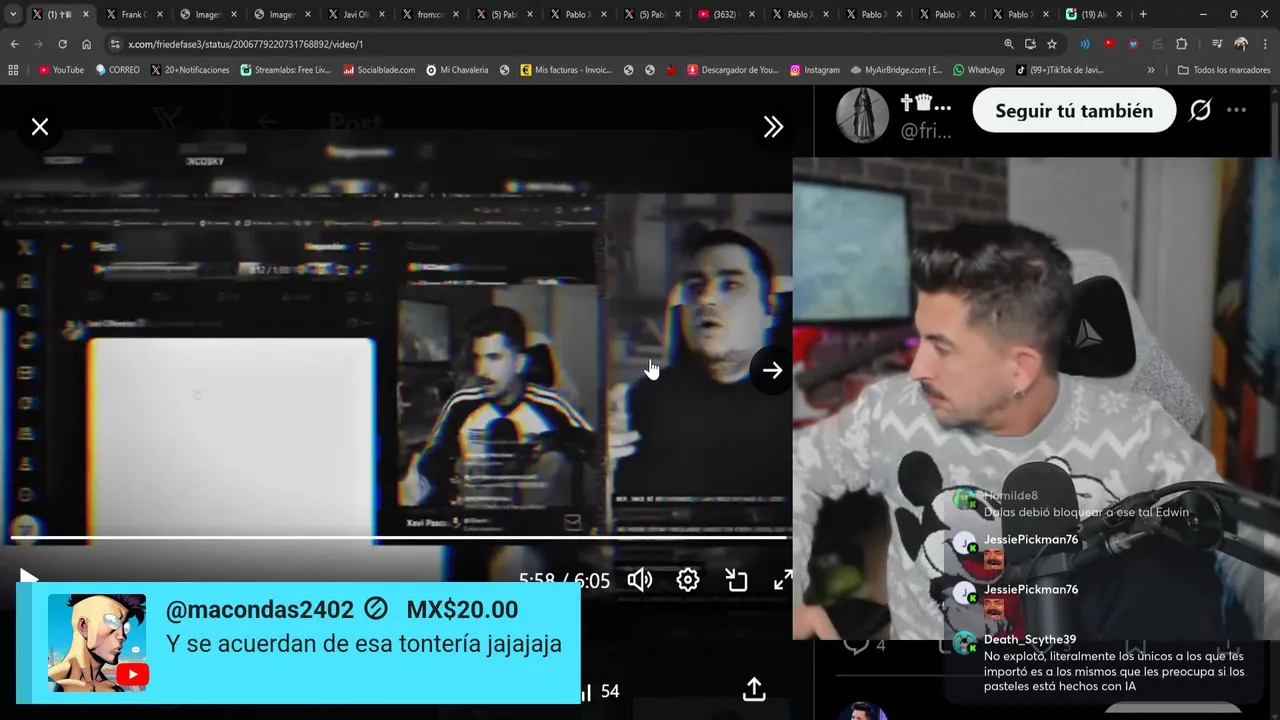Screen dimensions: 1280x720
Task: Open the three-dots more menu on post
Action: (1237, 111)
